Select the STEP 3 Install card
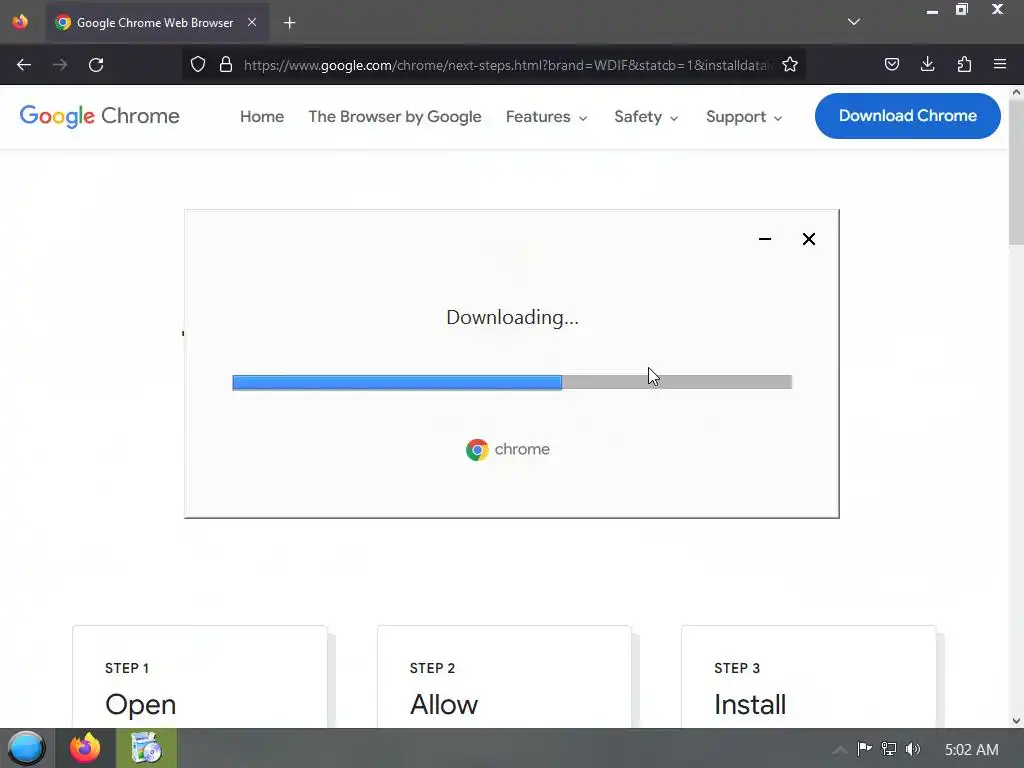The width and height of the screenshot is (1024, 768). coord(808,677)
